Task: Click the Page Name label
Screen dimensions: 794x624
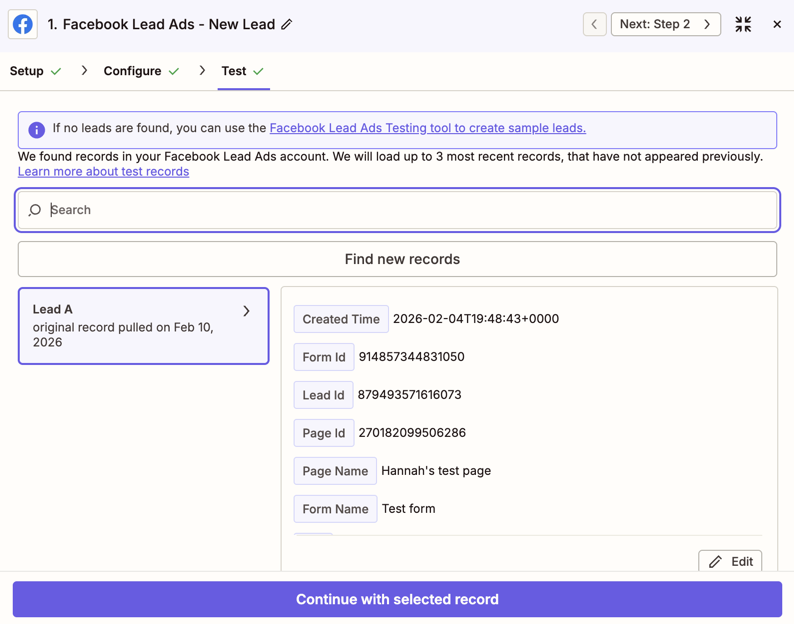Action: 335,471
